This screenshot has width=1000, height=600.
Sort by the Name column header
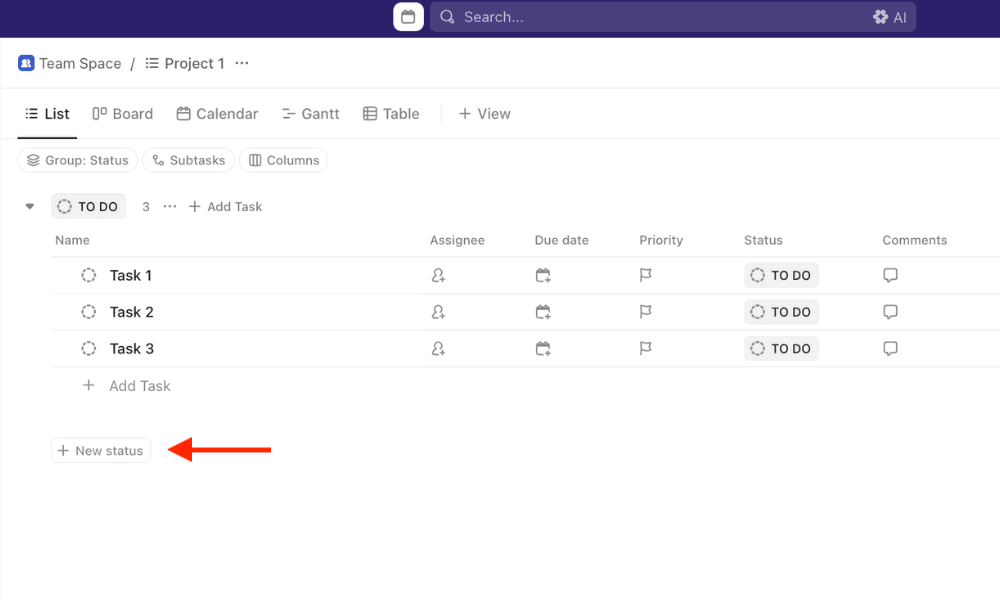click(72, 240)
